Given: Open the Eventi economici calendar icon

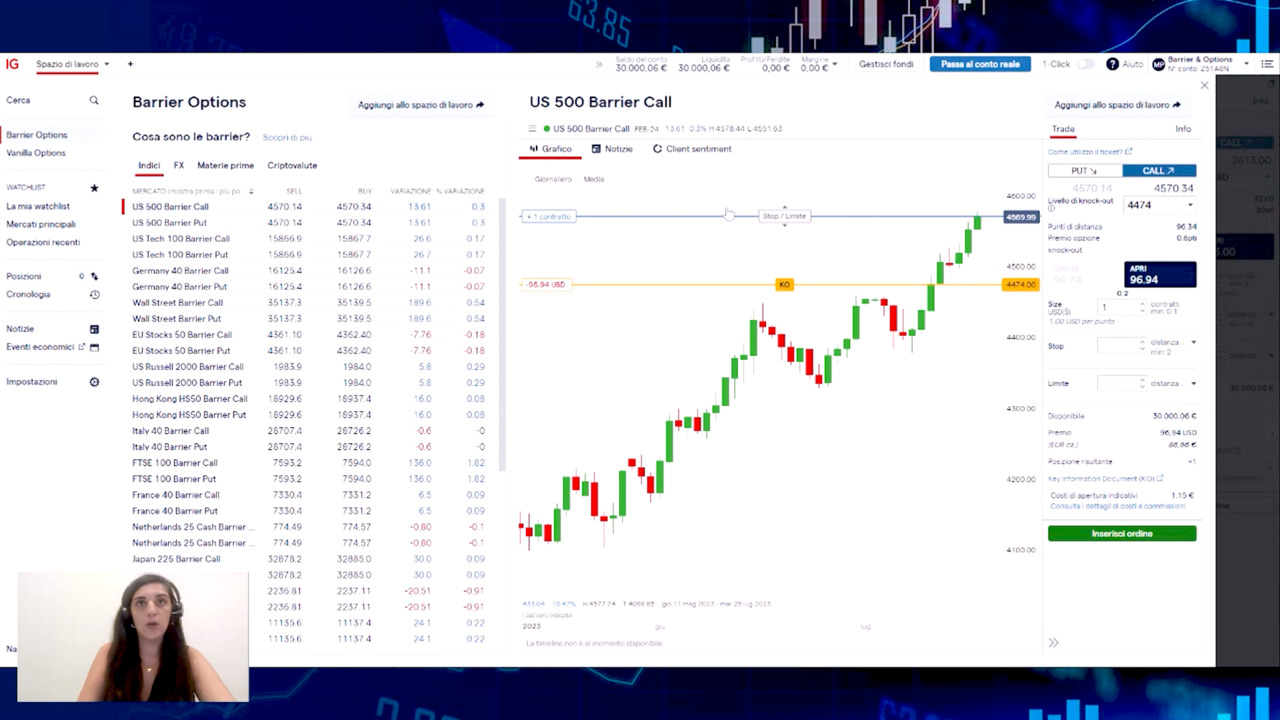Looking at the screenshot, I should pos(94,347).
